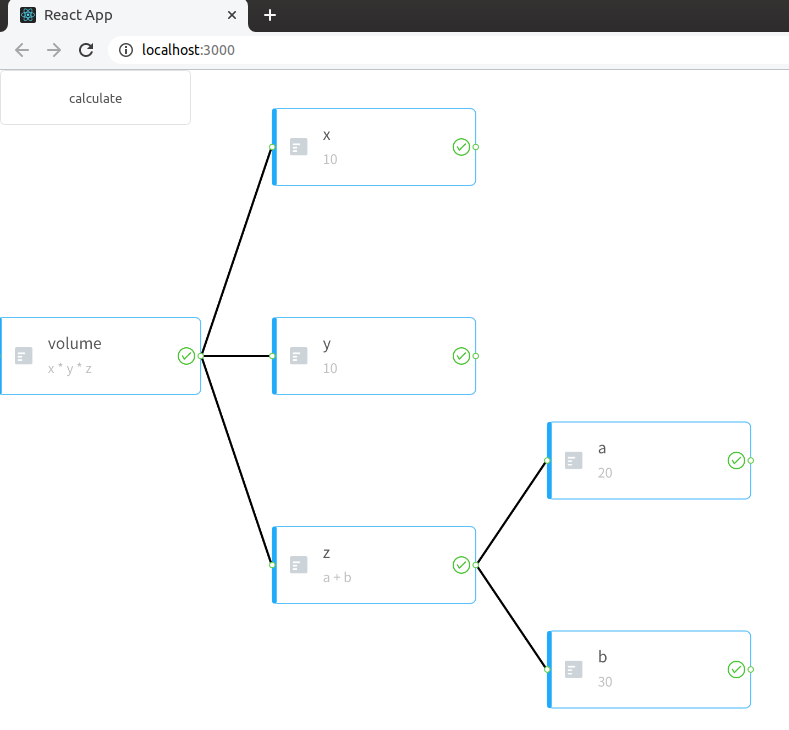Click the edge connecting z to a
789x730 pixels.
pos(511,512)
